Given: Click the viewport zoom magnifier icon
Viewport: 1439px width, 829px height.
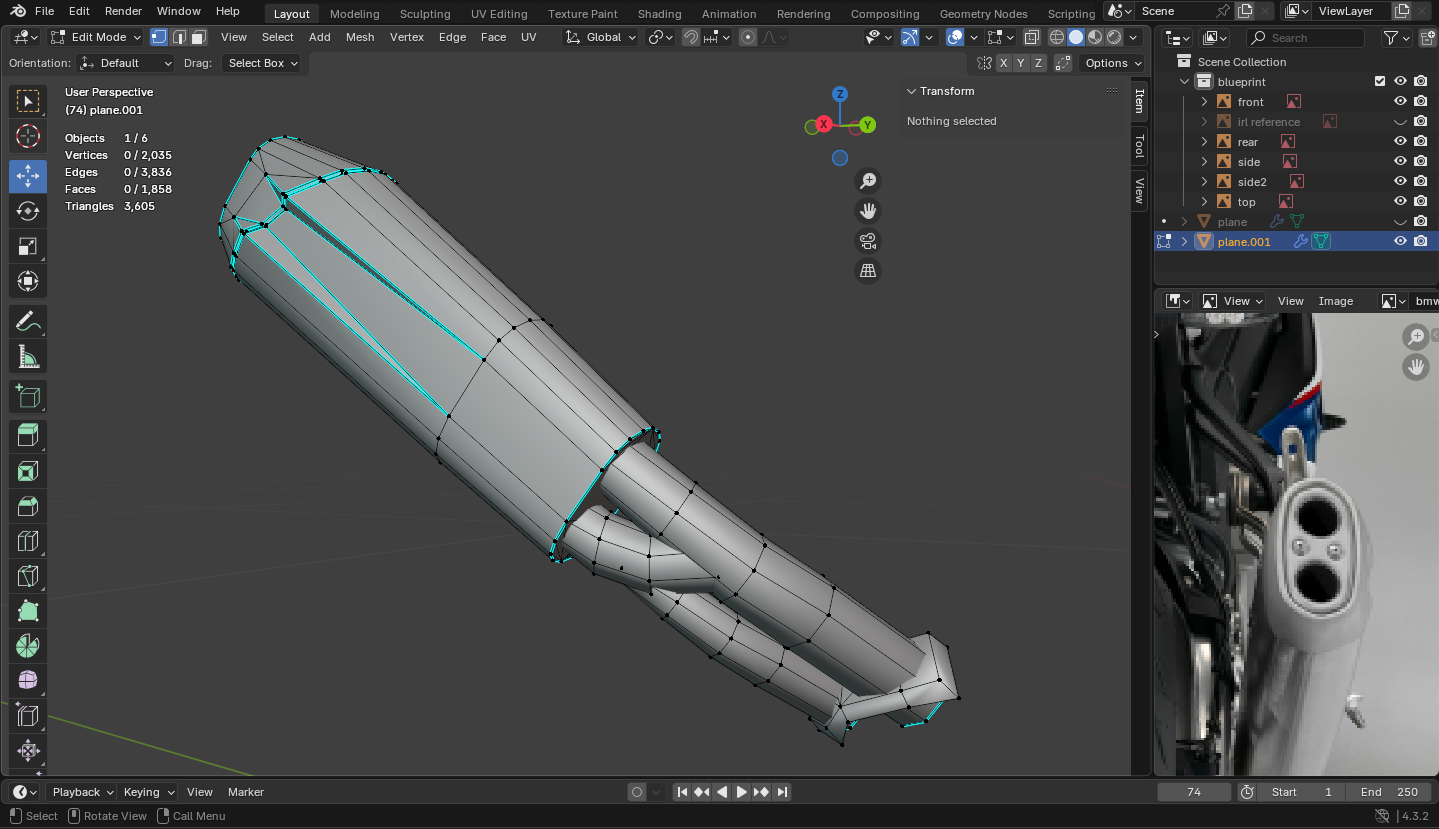Looking at the screenshot, I should click(x=868, y=181).
